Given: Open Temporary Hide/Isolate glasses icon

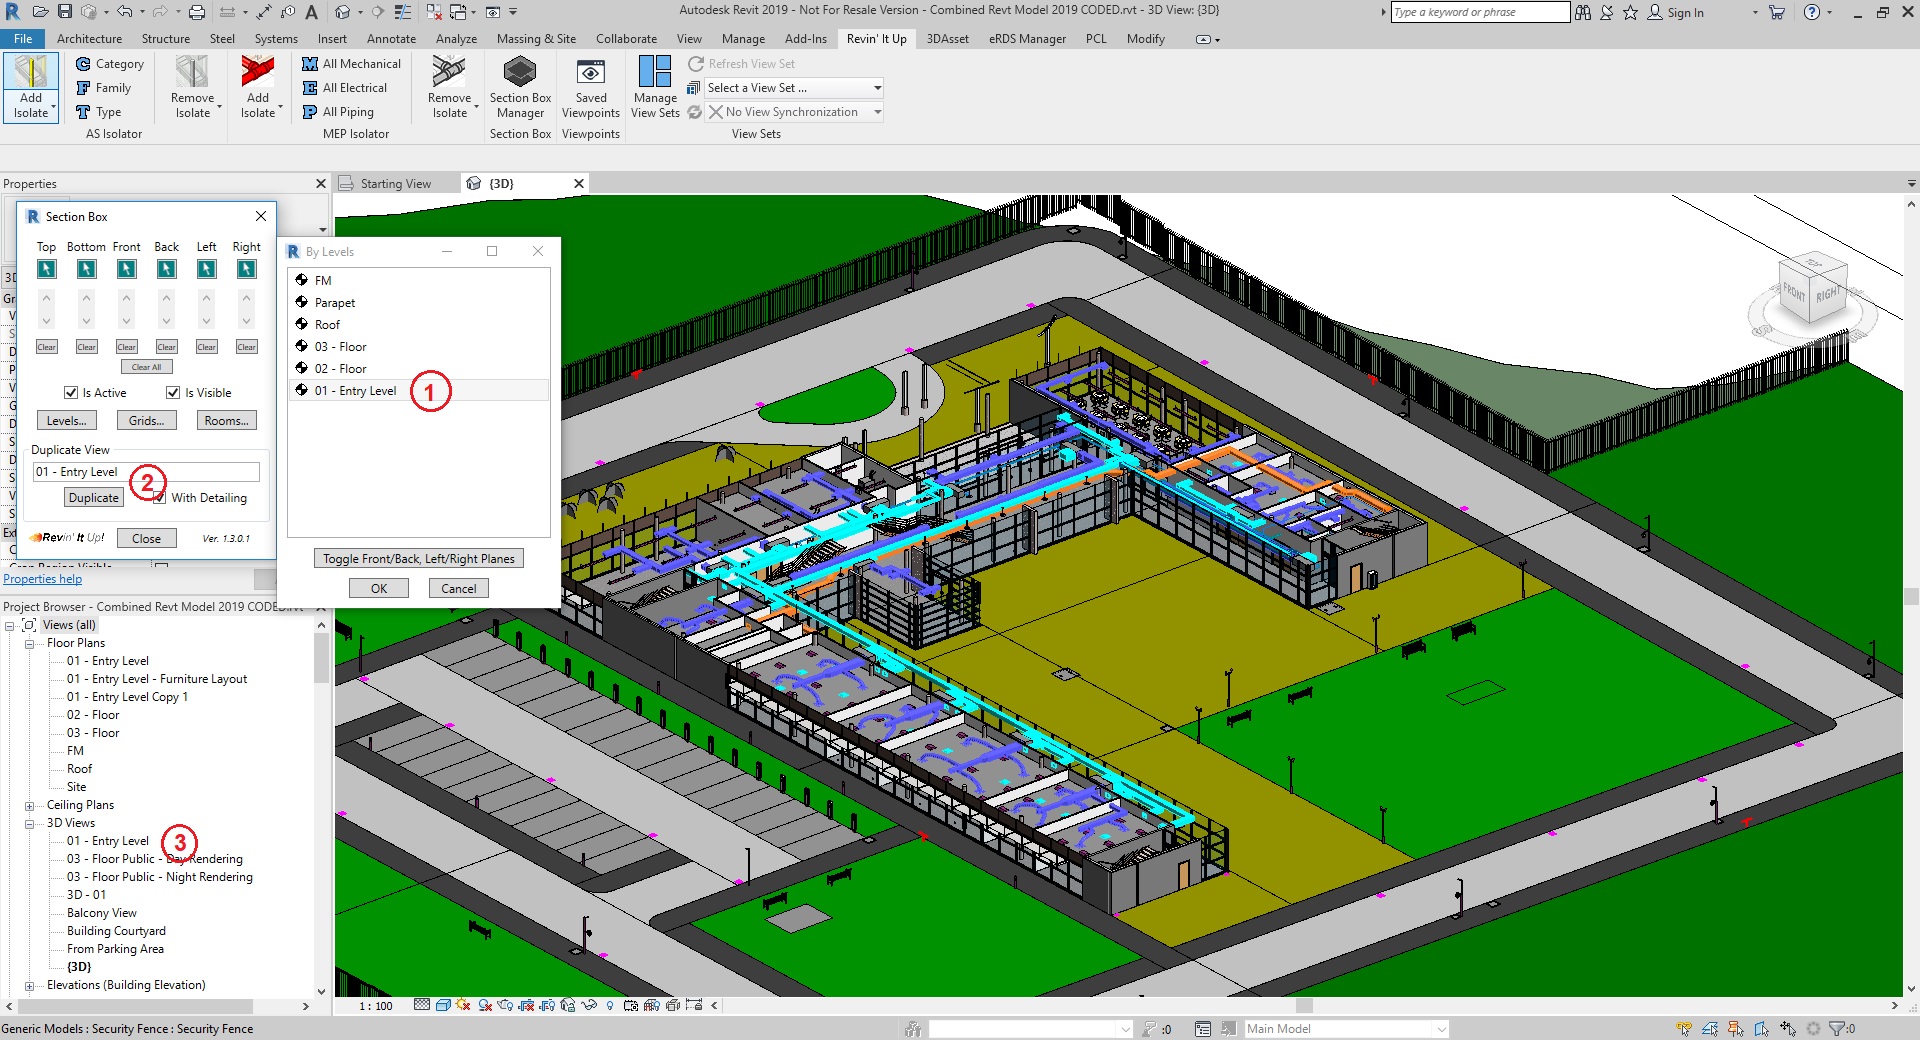Looking at the screenshot, I should click(x=589, y=1006).
